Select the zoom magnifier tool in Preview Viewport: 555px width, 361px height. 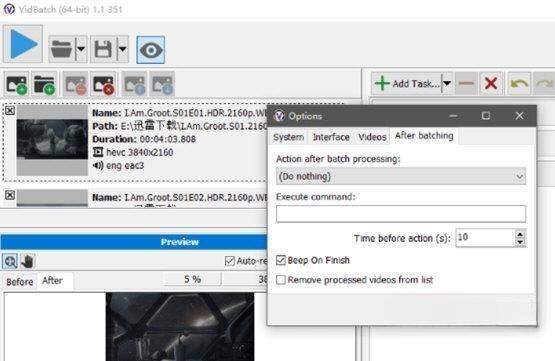(x=10, y=261)
